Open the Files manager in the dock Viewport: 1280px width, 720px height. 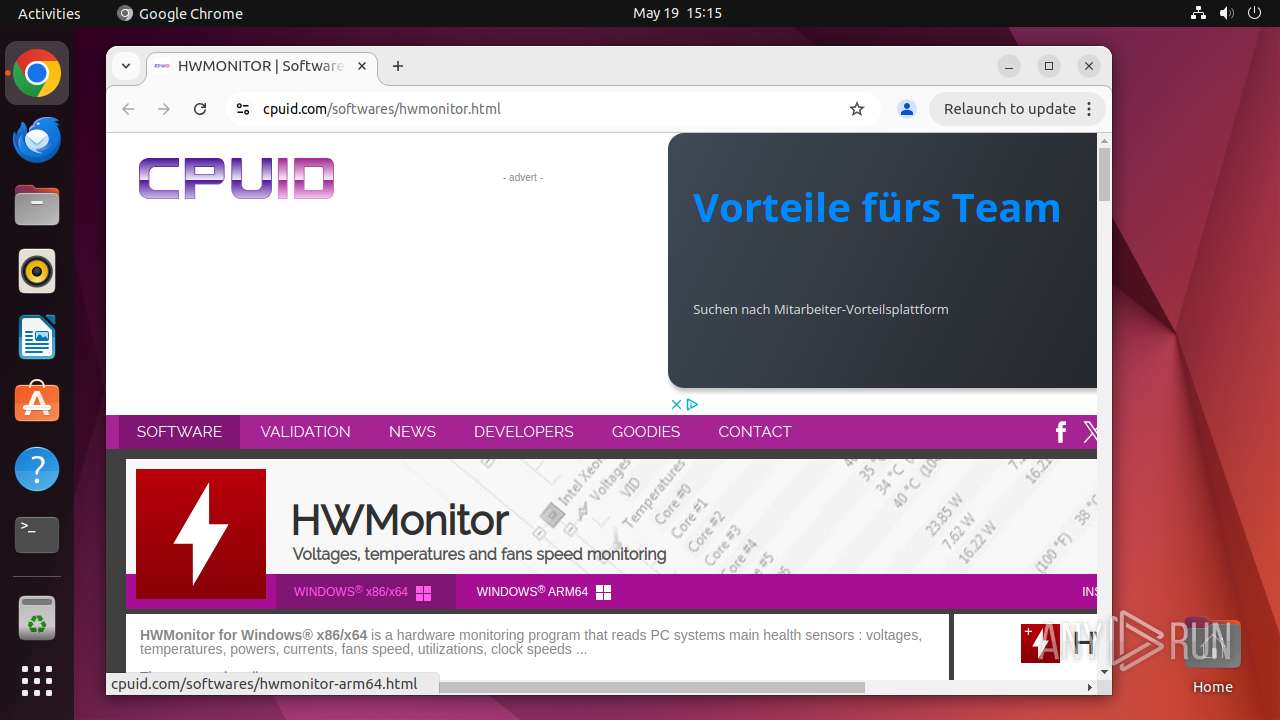click(37, 205)
